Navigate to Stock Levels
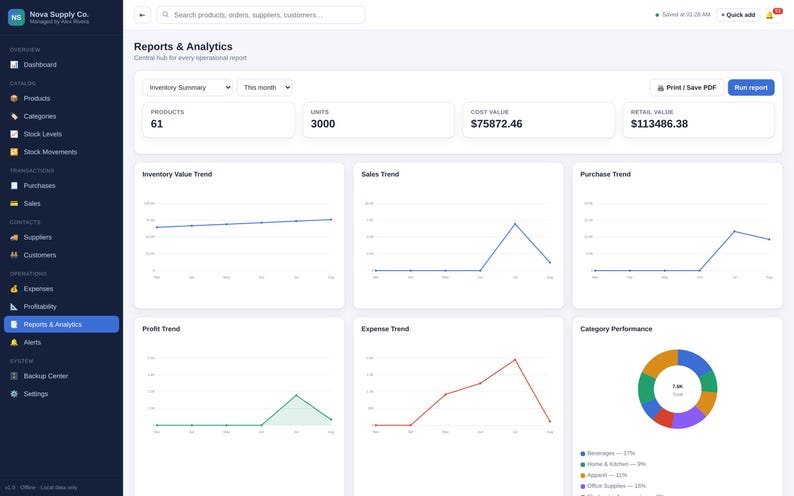The height and width of the screenshot is (496, 794). [61, 134]
